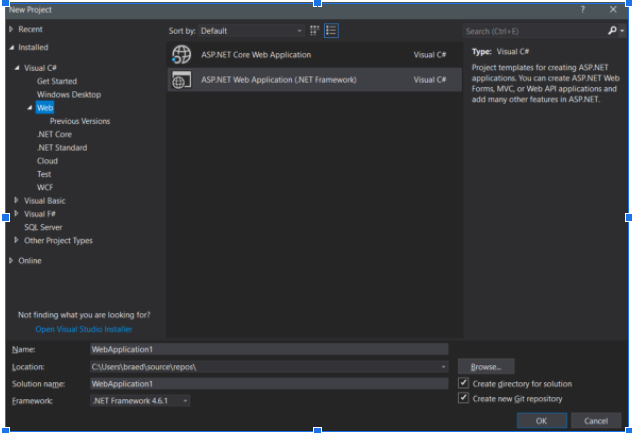
Task: Click the OK button
Action: (x=542, y=421)
